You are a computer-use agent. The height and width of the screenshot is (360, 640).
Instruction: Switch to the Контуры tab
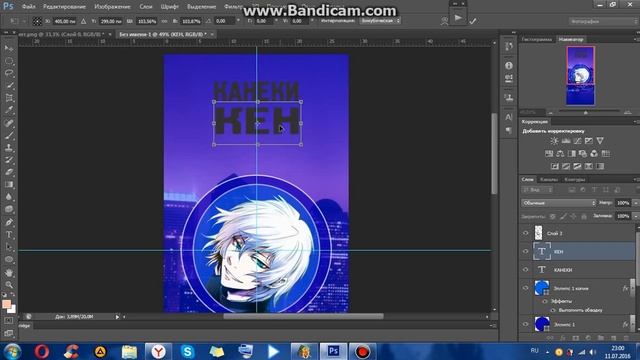point(575,180)
